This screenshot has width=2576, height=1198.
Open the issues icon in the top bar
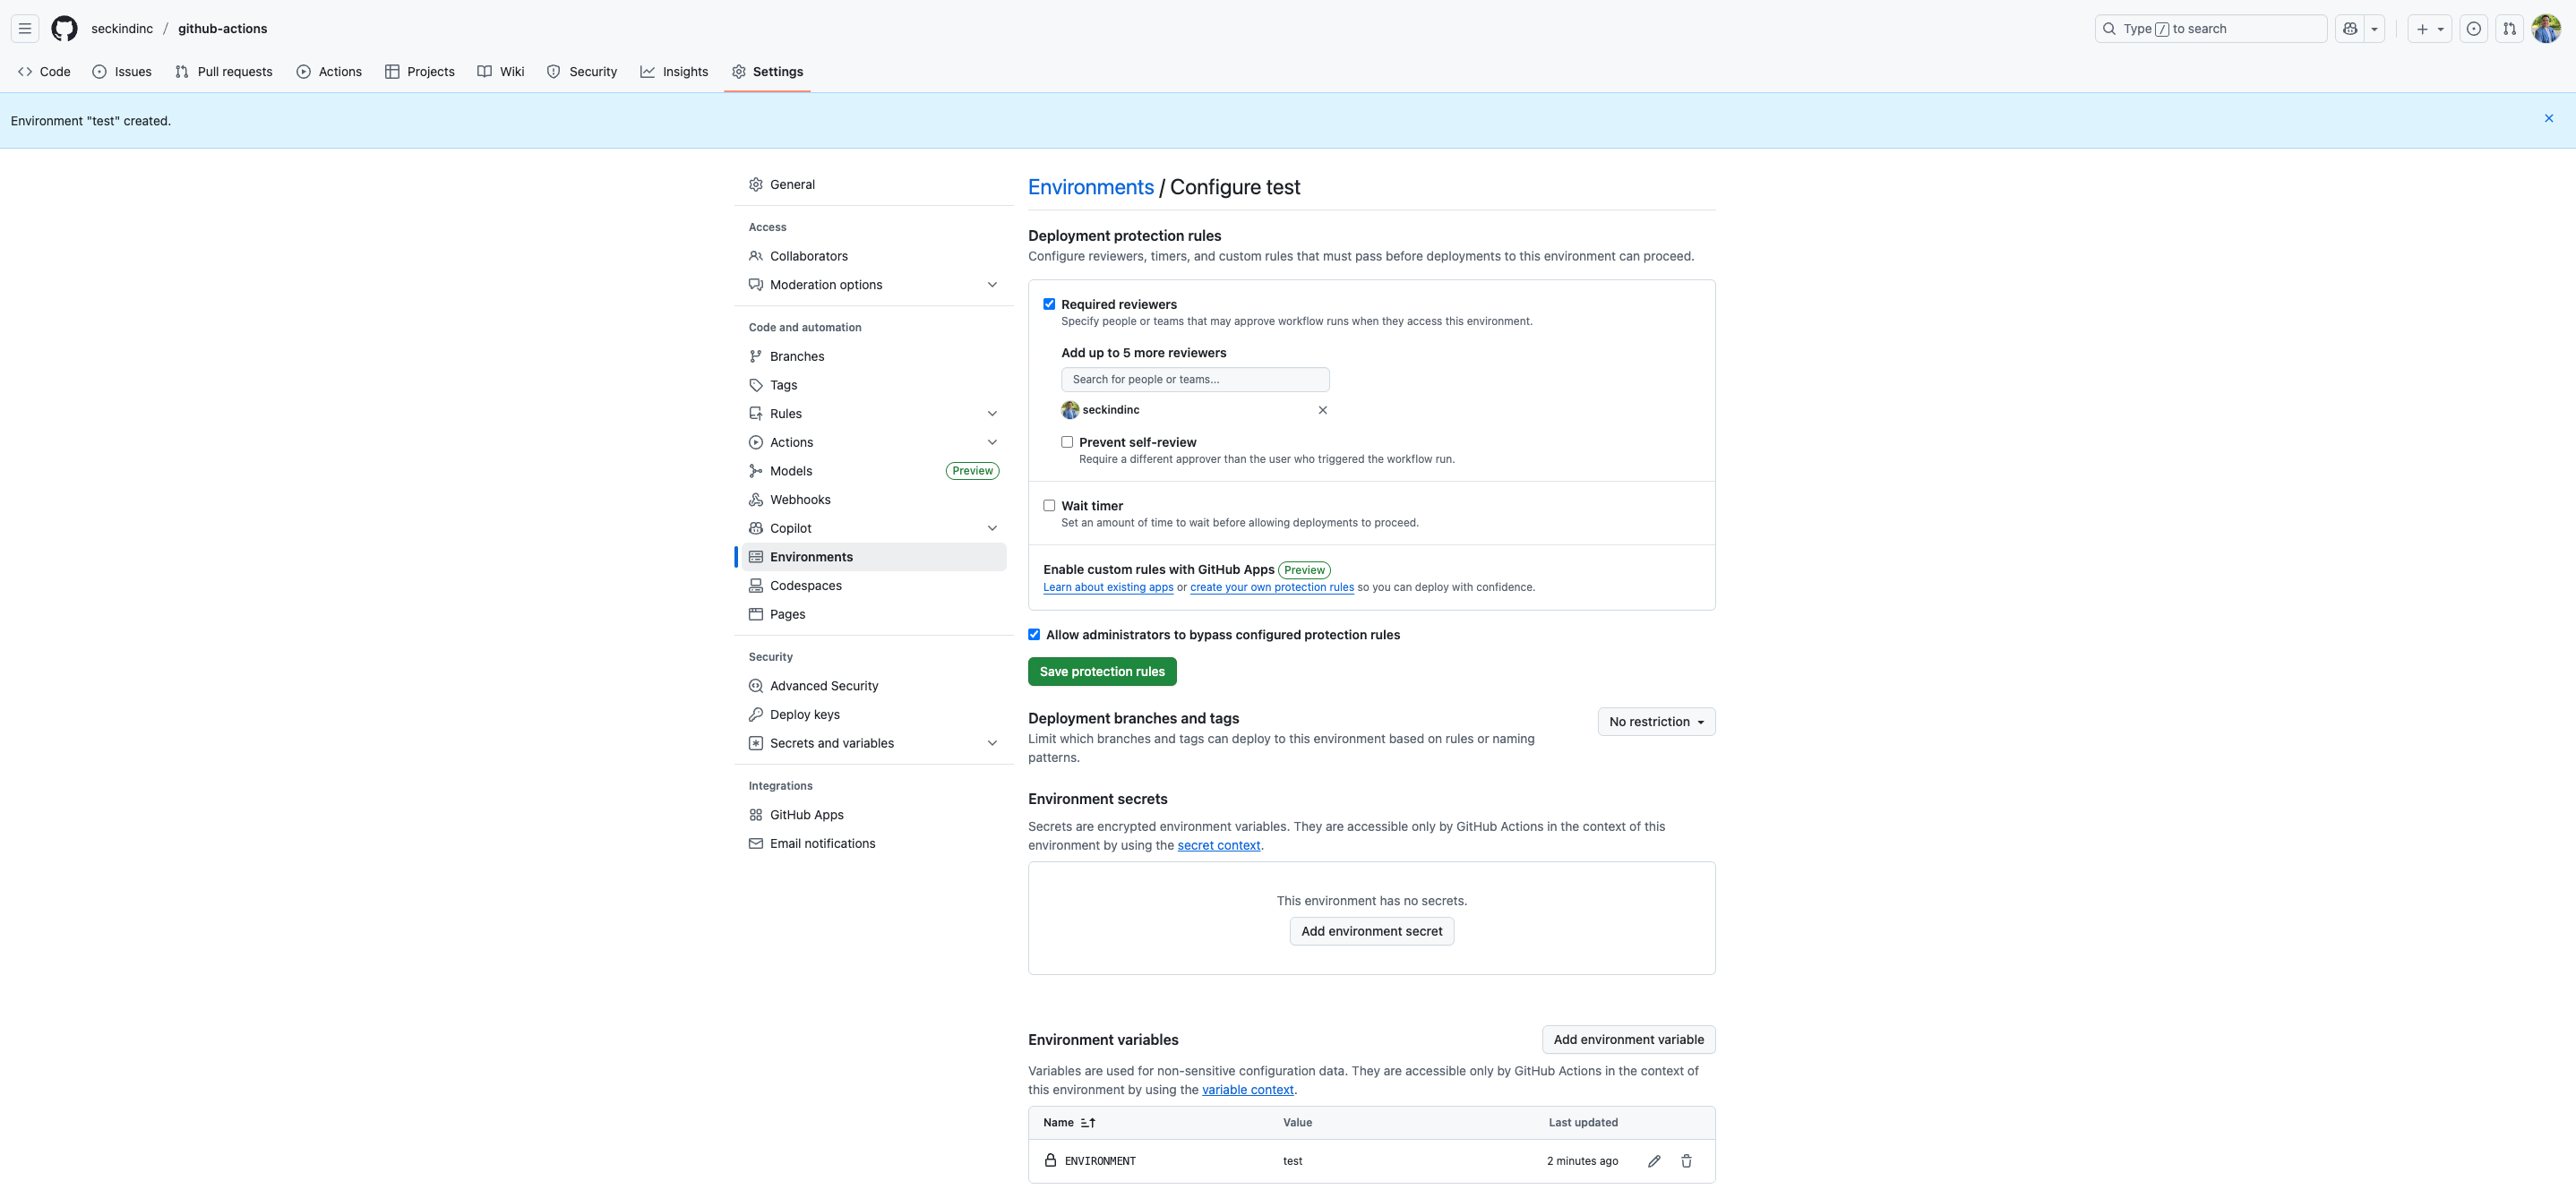point(2473,29)
